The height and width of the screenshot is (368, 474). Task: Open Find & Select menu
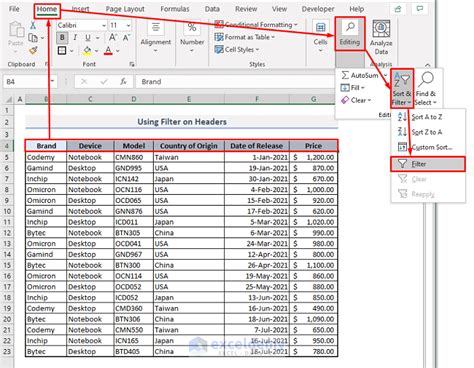426,89
